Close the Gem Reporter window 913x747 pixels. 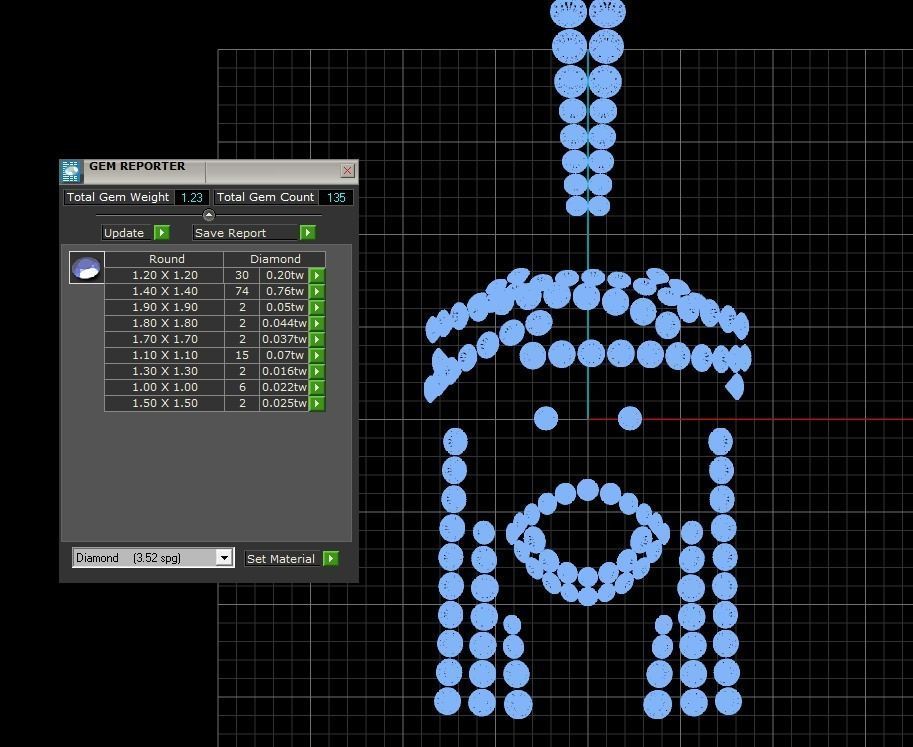pos(347,170)
